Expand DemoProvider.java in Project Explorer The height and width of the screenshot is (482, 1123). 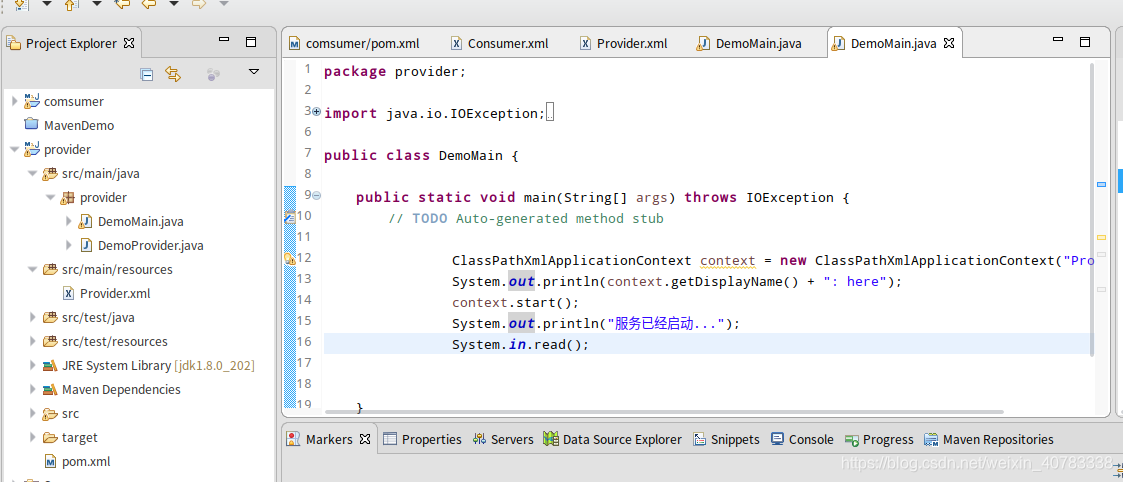coord(69,246)
